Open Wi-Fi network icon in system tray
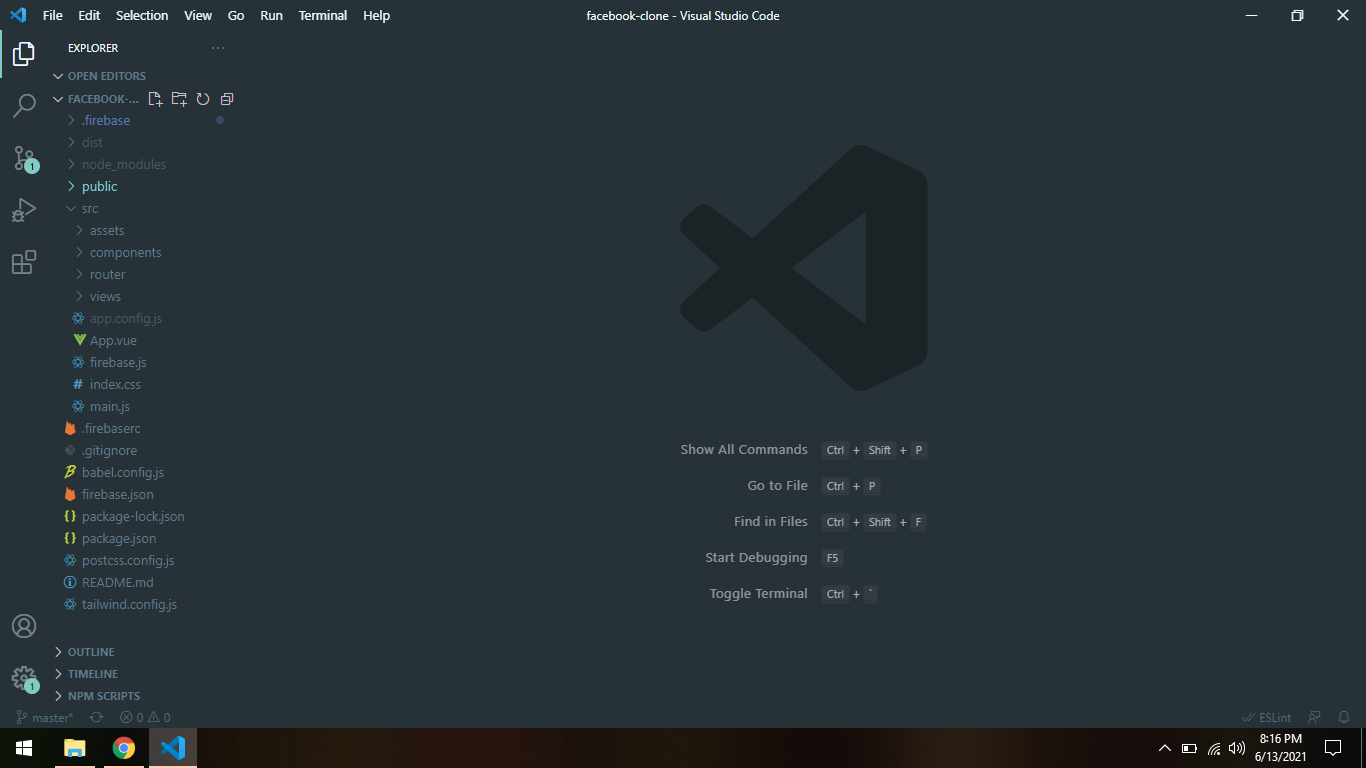 tap(1214, 748)
